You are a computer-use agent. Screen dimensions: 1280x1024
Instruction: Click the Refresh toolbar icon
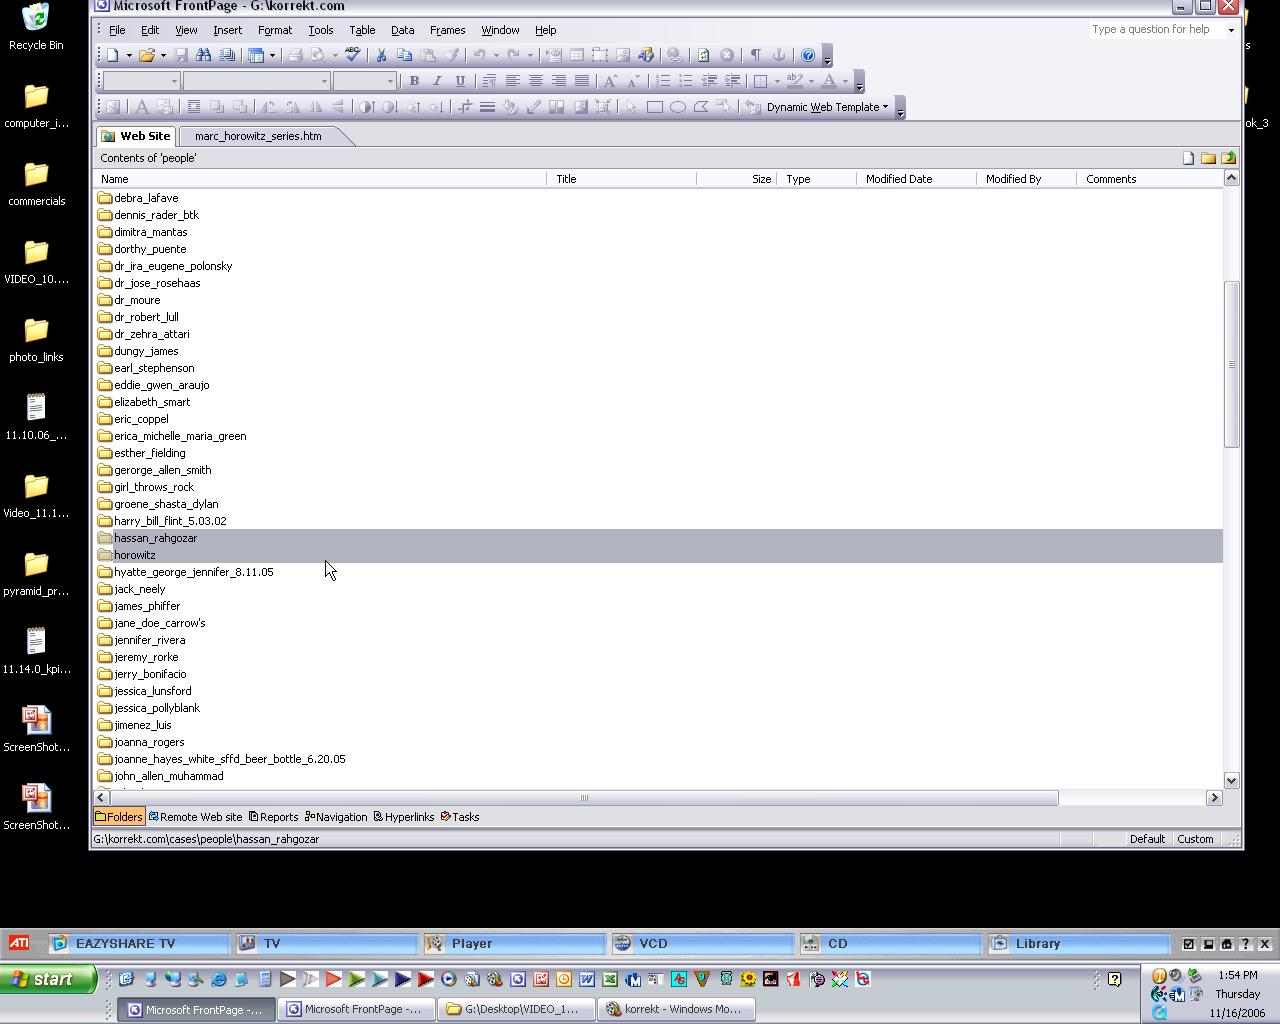tap(703, 55)
